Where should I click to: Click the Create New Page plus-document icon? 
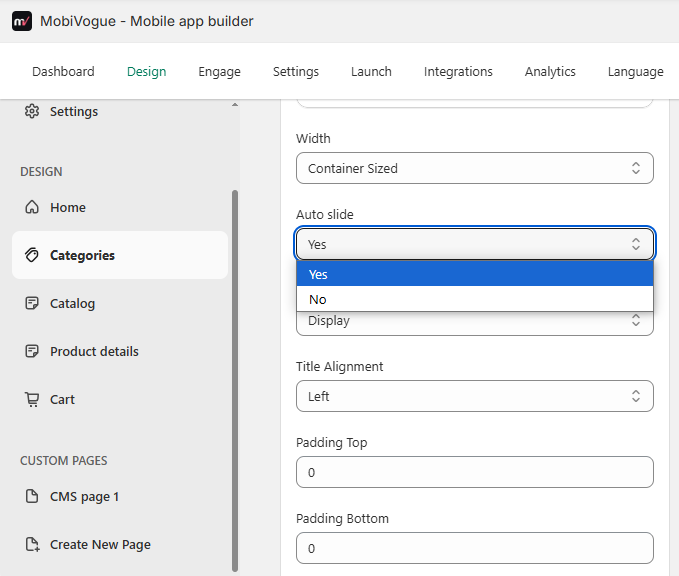click(x=32, y=544)
